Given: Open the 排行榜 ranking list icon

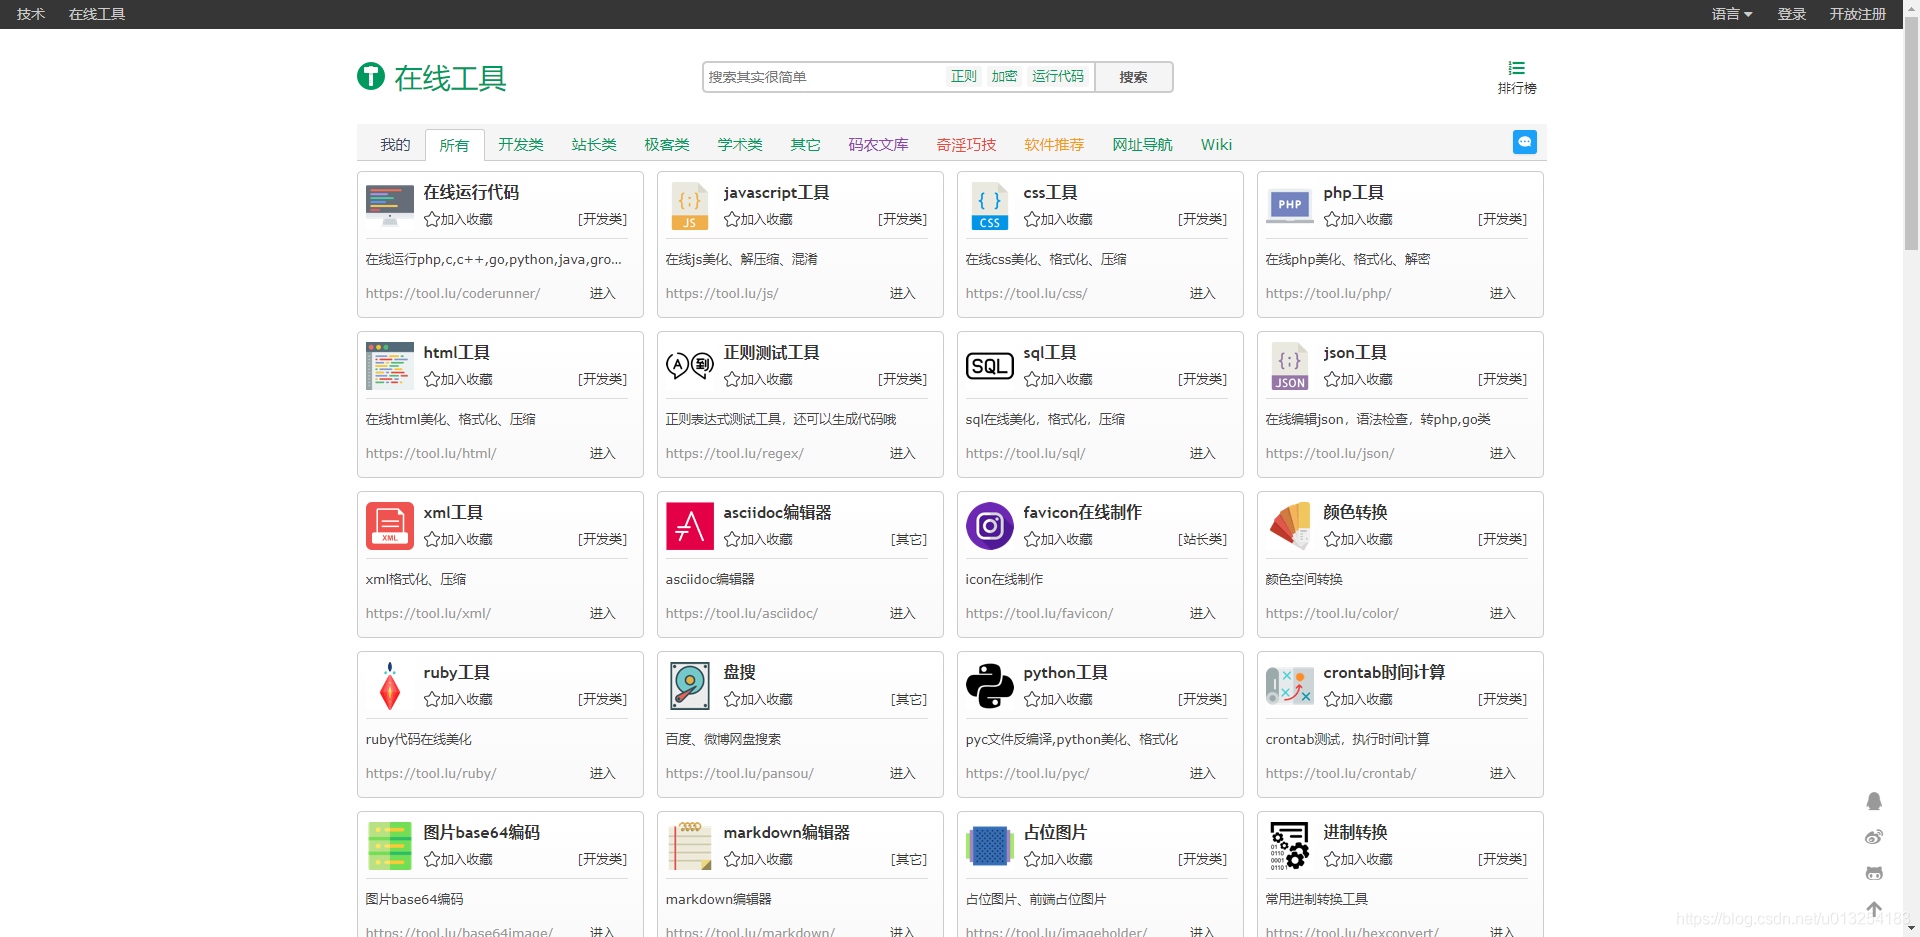Looking at the screenshot, I should [1517, 68].
